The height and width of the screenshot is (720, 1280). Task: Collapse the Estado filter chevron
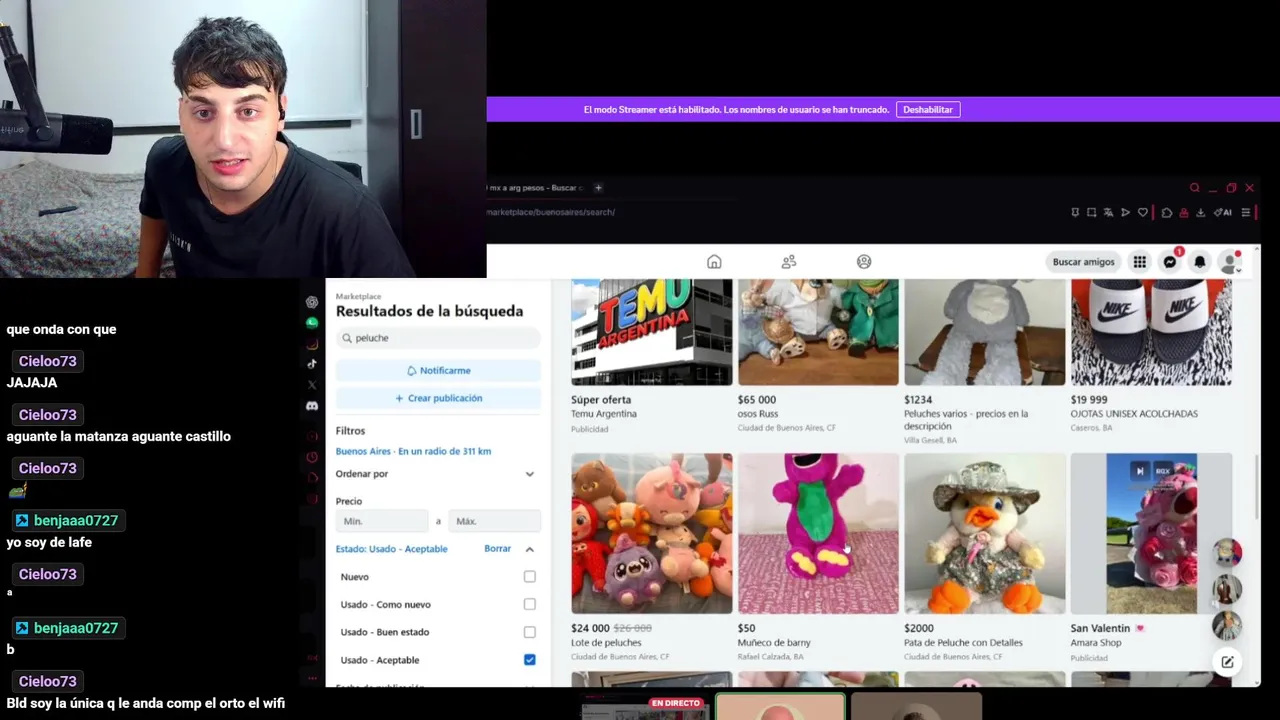tap(530, 549)
